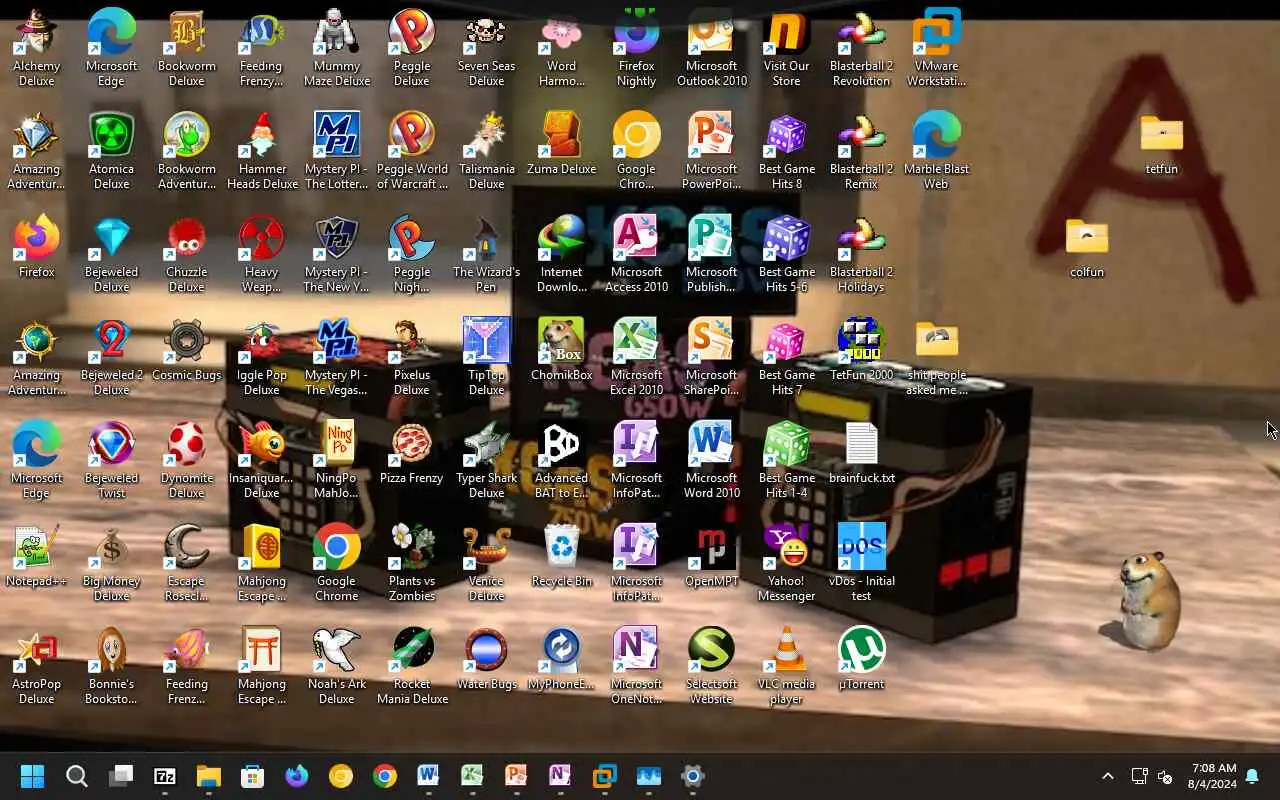Select Microsoft PowerPoint desktop shortcut
The height and width of the screenshot is (800, 1280).
click(711, 151)
